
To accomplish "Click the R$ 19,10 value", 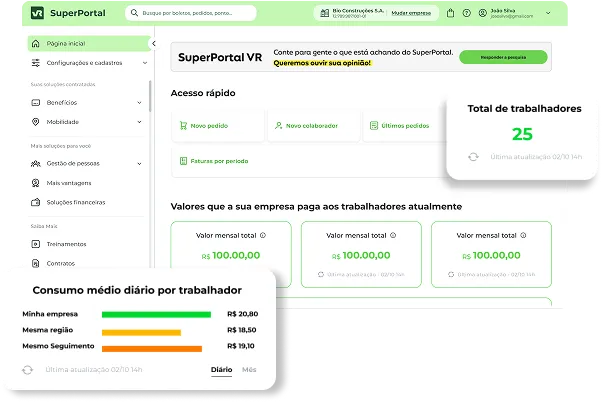I will 241,346.
